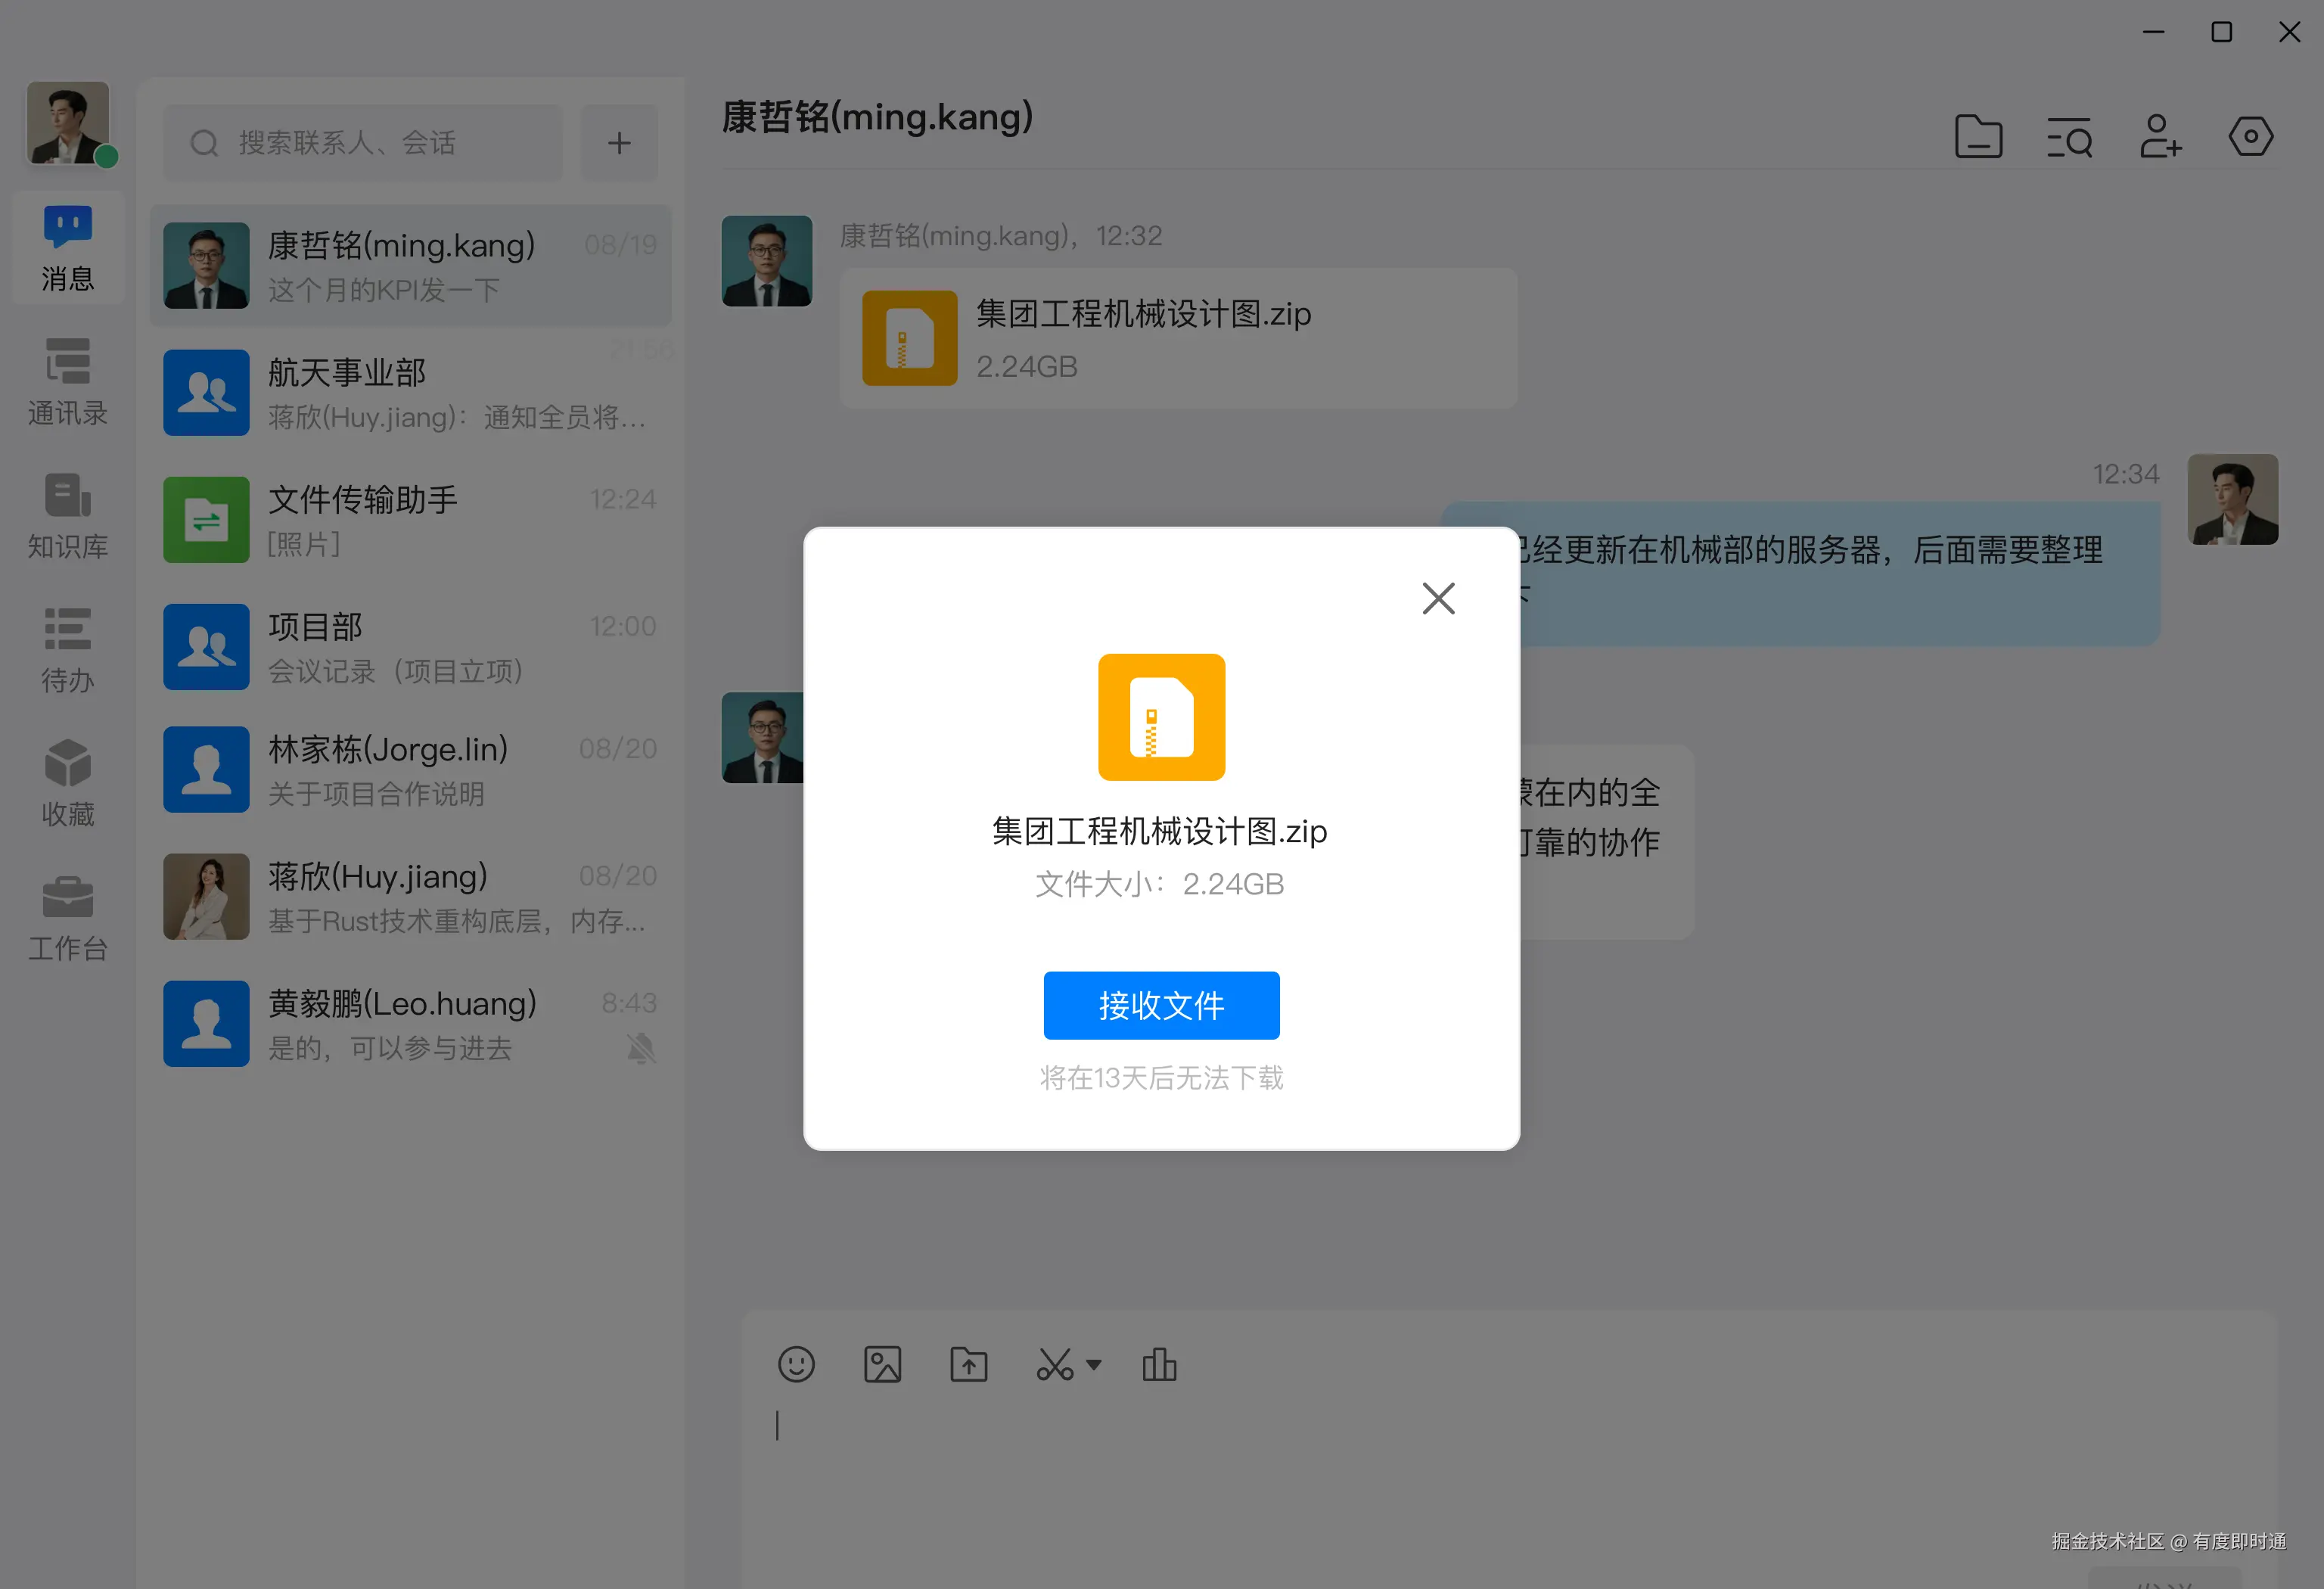Click 接收文件 to accept the zip file
Image resolution: width=2324 pixels, height=1589 pixels.
coord(1160,1006)
